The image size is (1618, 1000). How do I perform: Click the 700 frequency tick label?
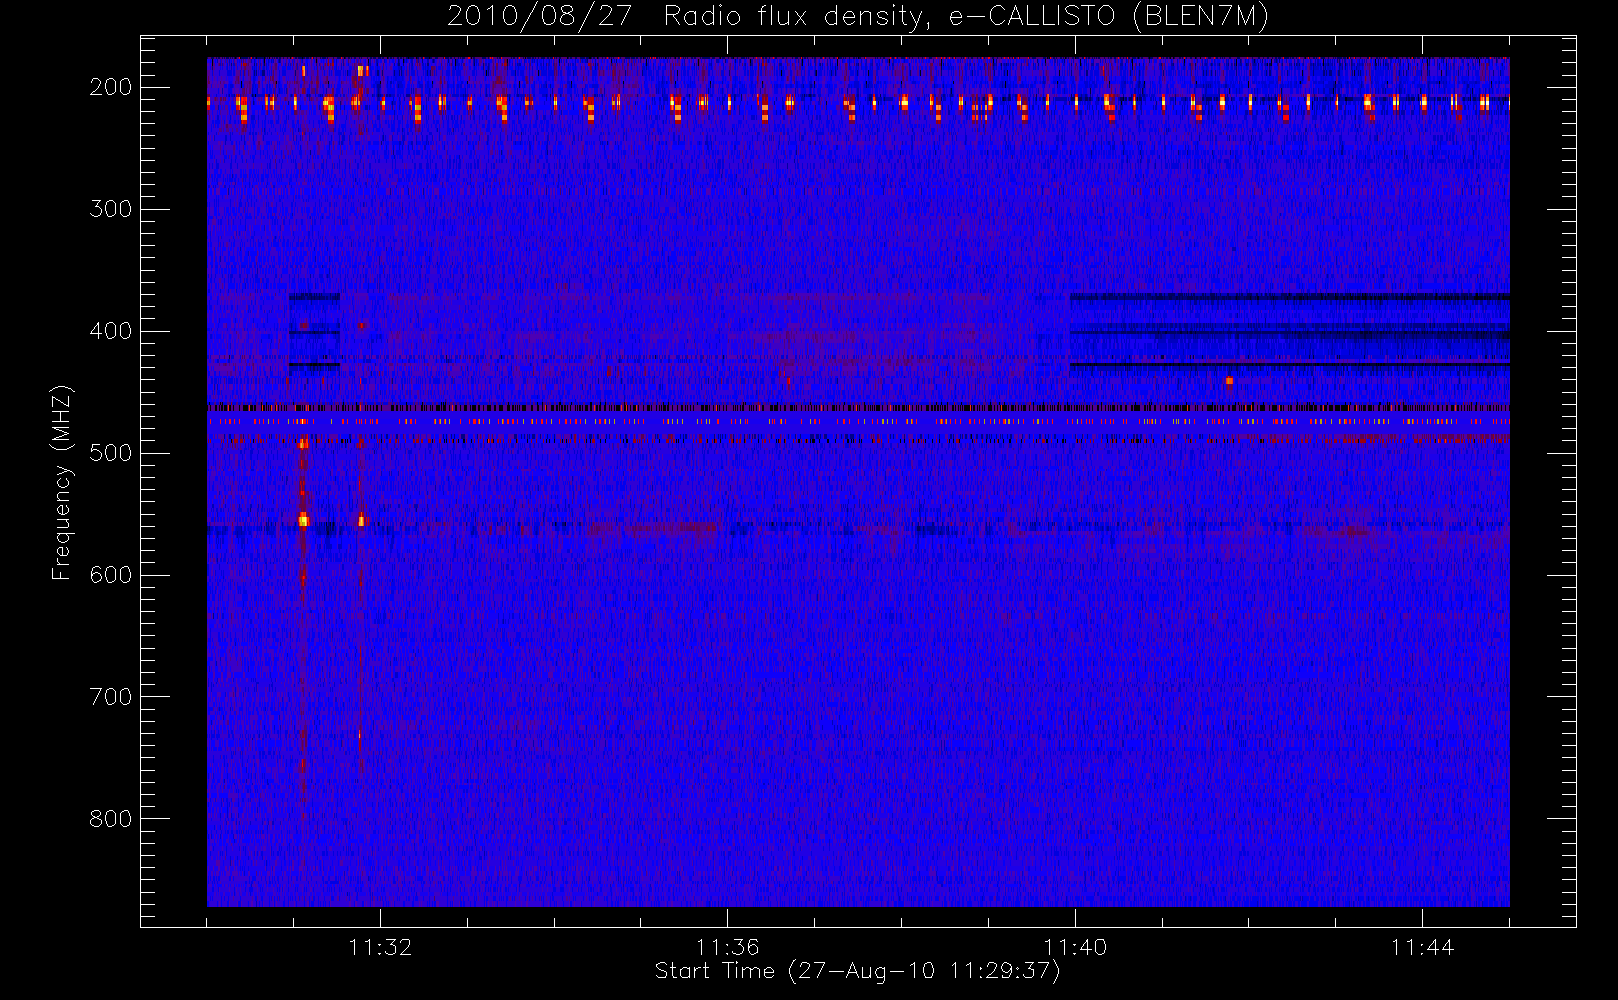[x=111, y=697]
